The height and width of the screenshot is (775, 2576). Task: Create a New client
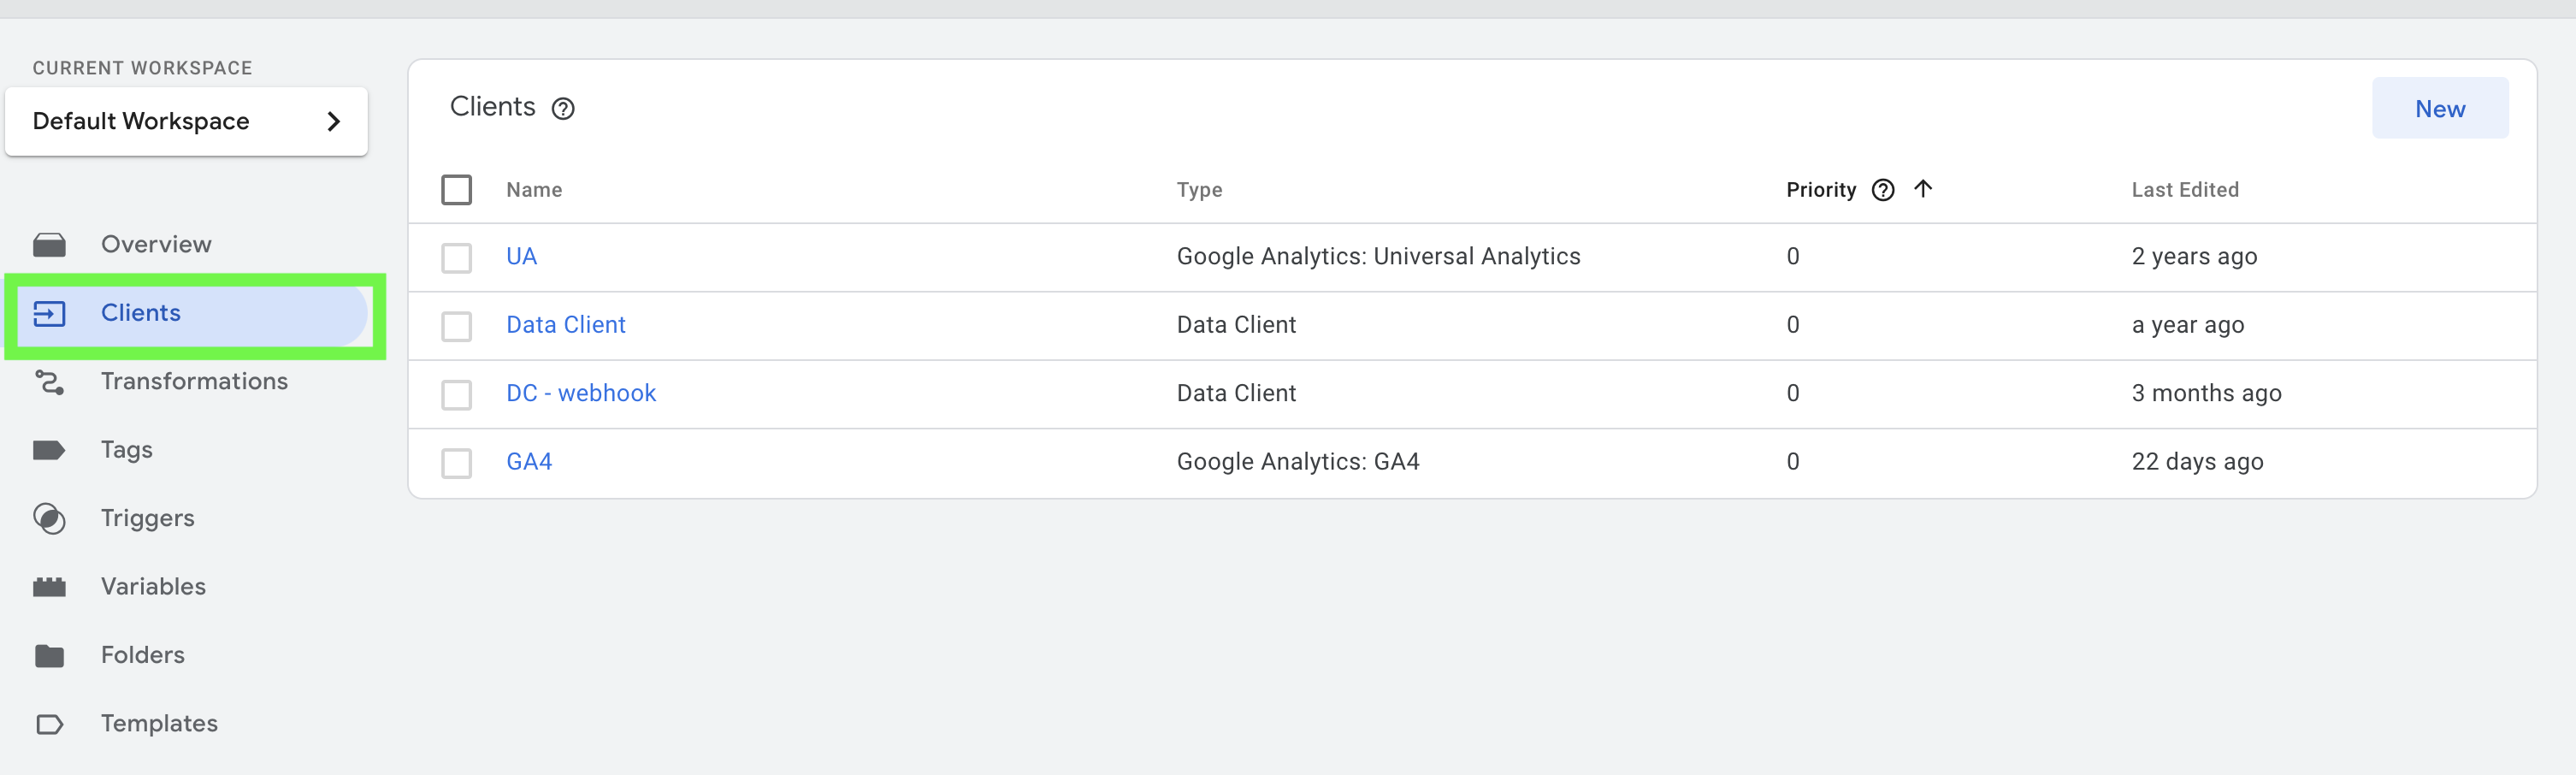(2440, 108)
